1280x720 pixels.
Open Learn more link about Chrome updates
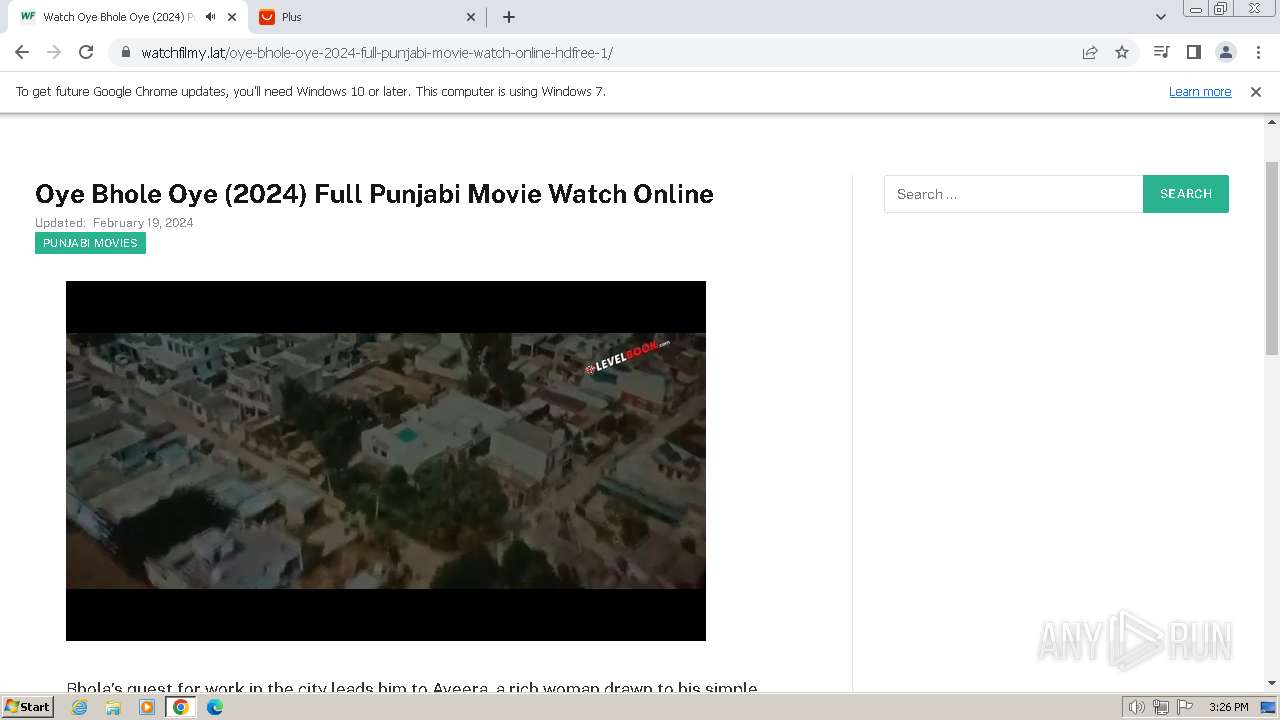(1200, 91)
